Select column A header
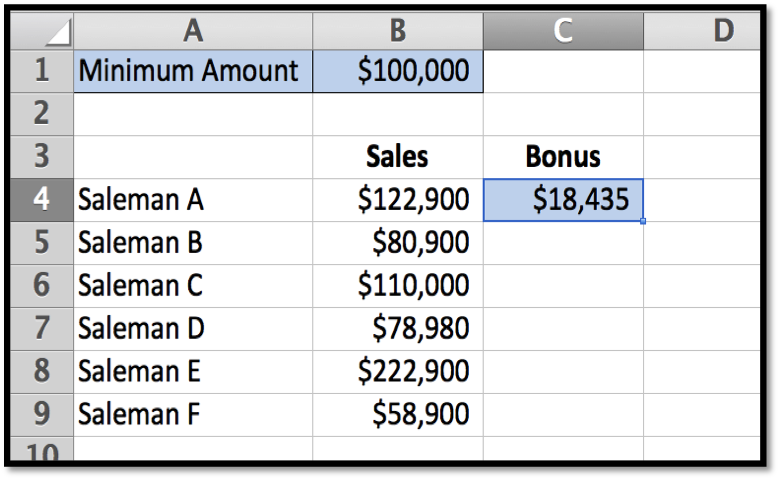Screen dimensions: 780x480 pyautogui.click(x=192, y=32)
